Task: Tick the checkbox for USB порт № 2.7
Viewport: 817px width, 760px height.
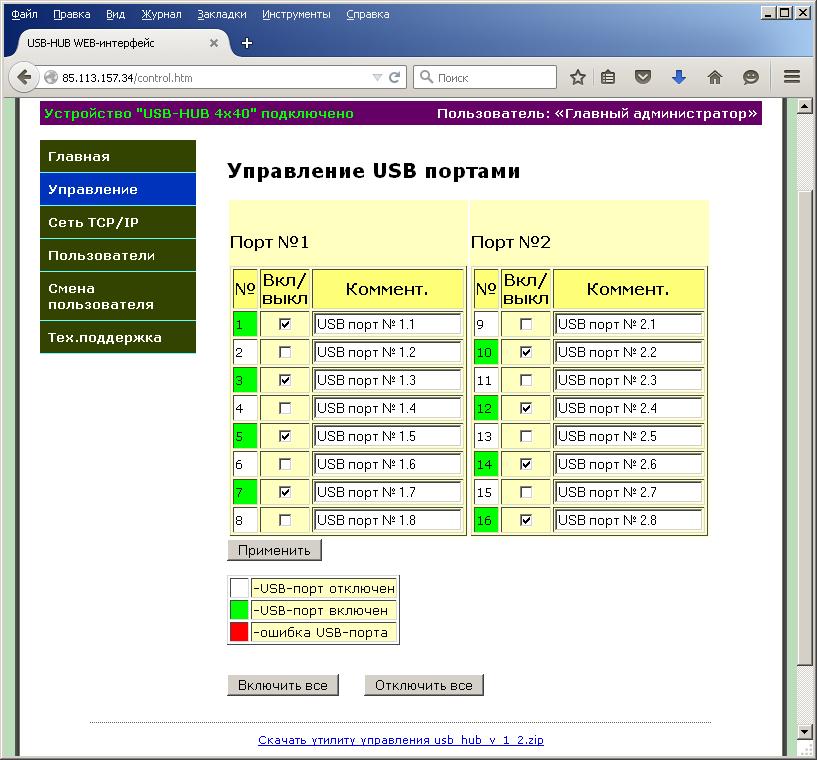Action: (x=526, y=492)
